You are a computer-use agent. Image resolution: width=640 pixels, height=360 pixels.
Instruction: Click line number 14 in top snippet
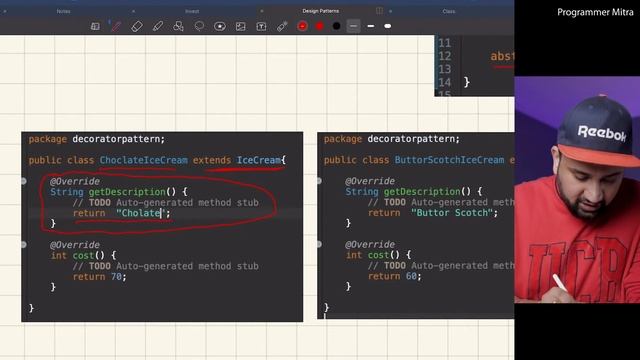[444, 82]
